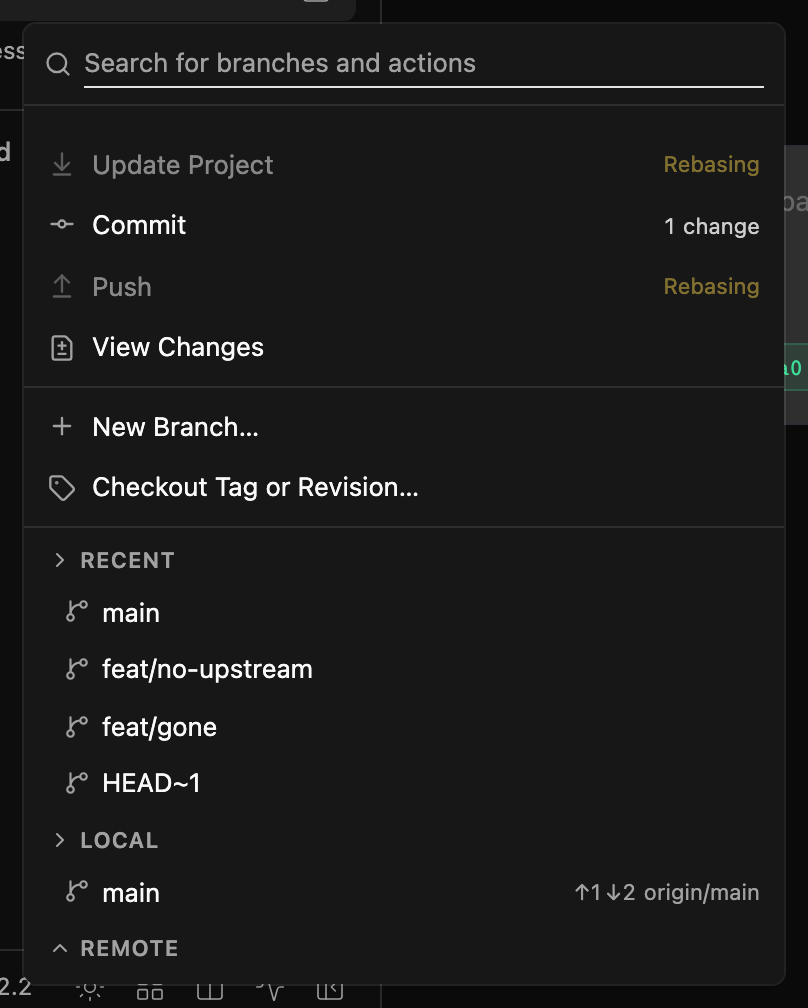Select the feat/no-upstream branch
This screenshot has height=1008, width=808.
pyautogui.click(x=404, y=669)
